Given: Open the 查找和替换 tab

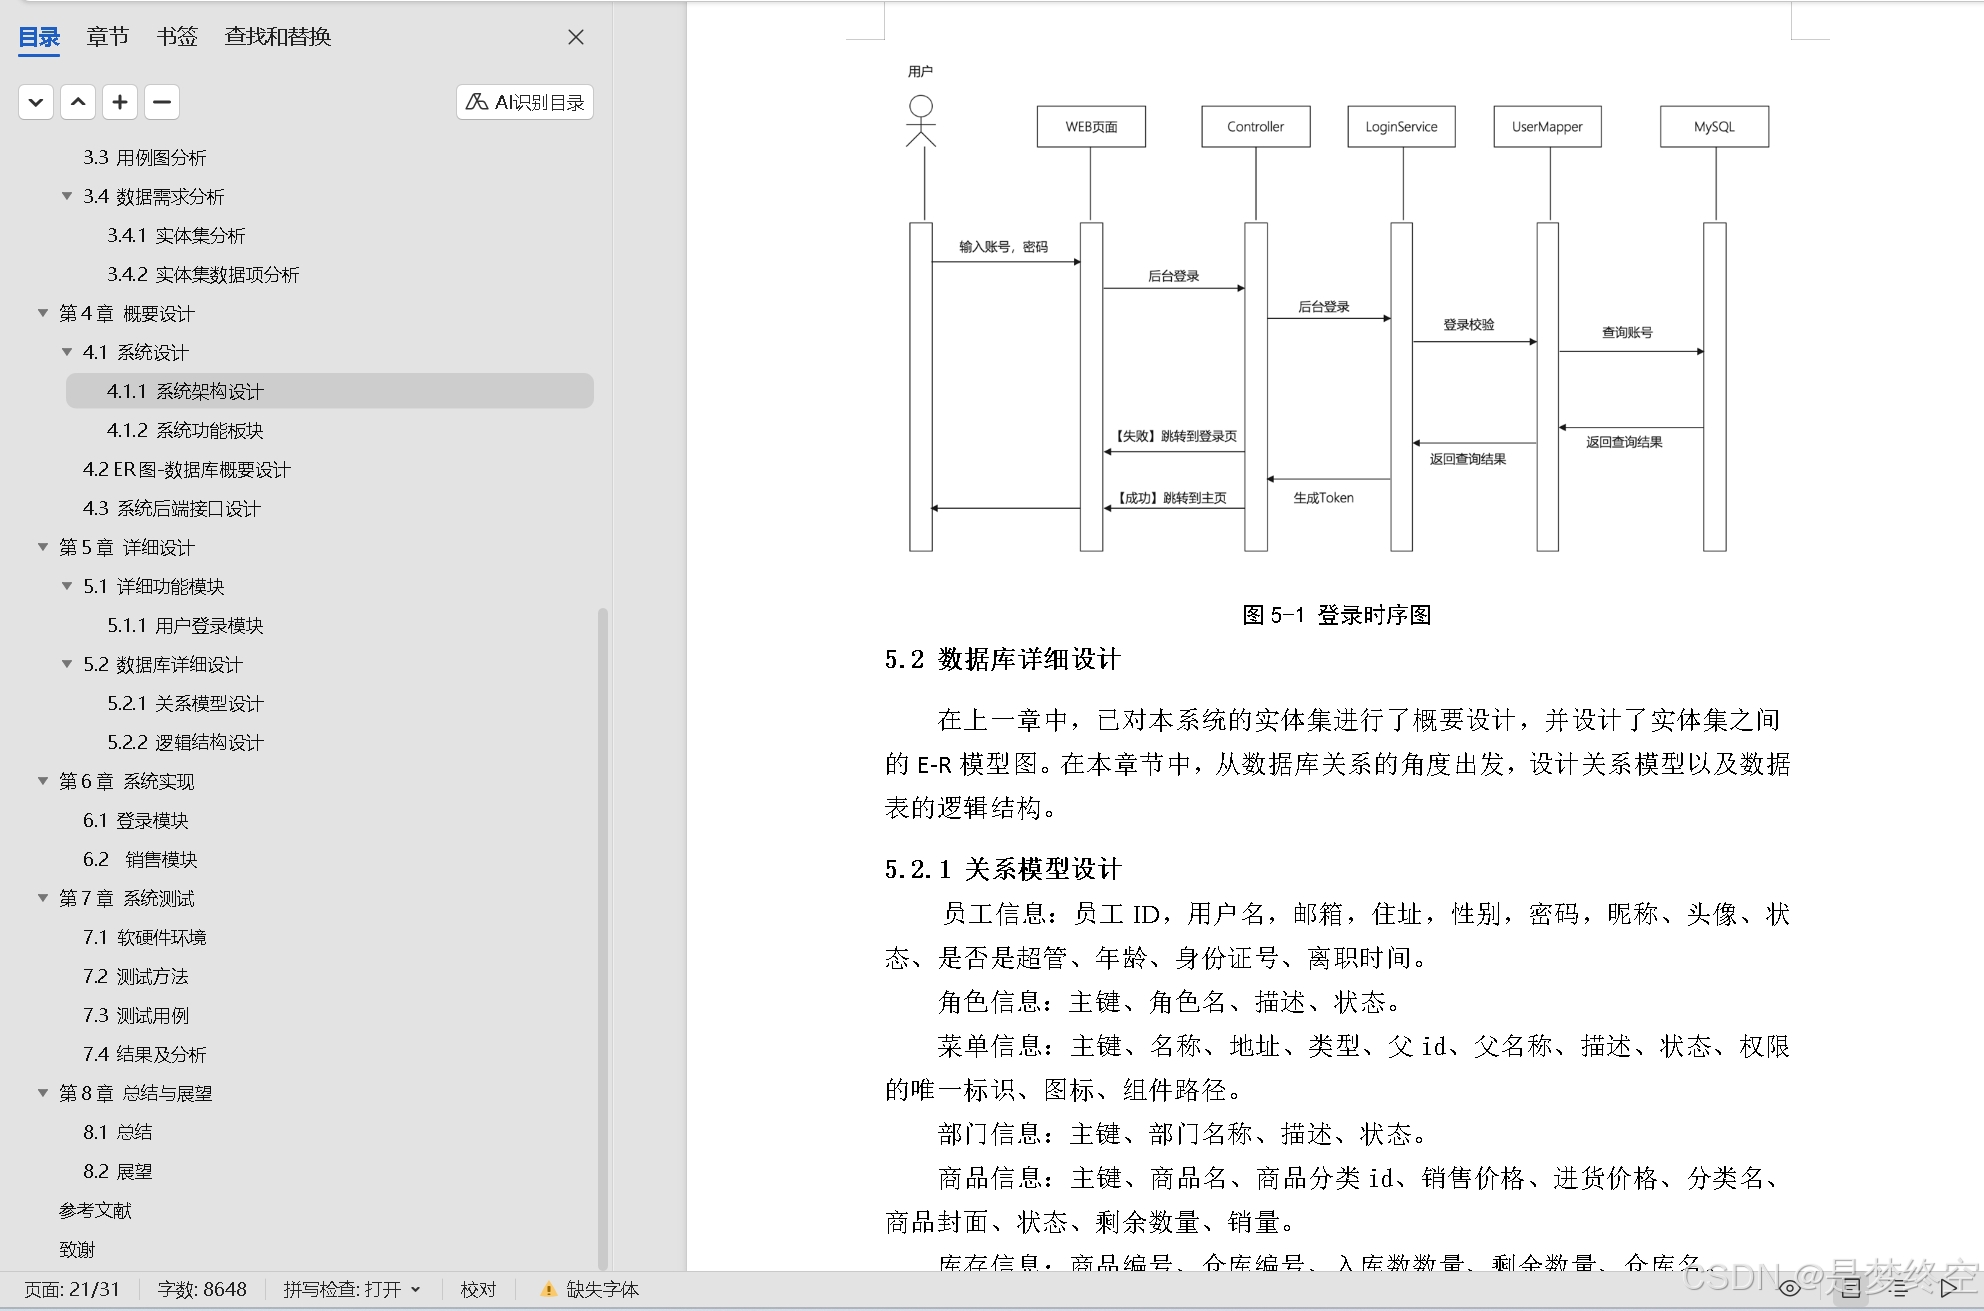Looking at the screenshot, I should click(277, 37).
